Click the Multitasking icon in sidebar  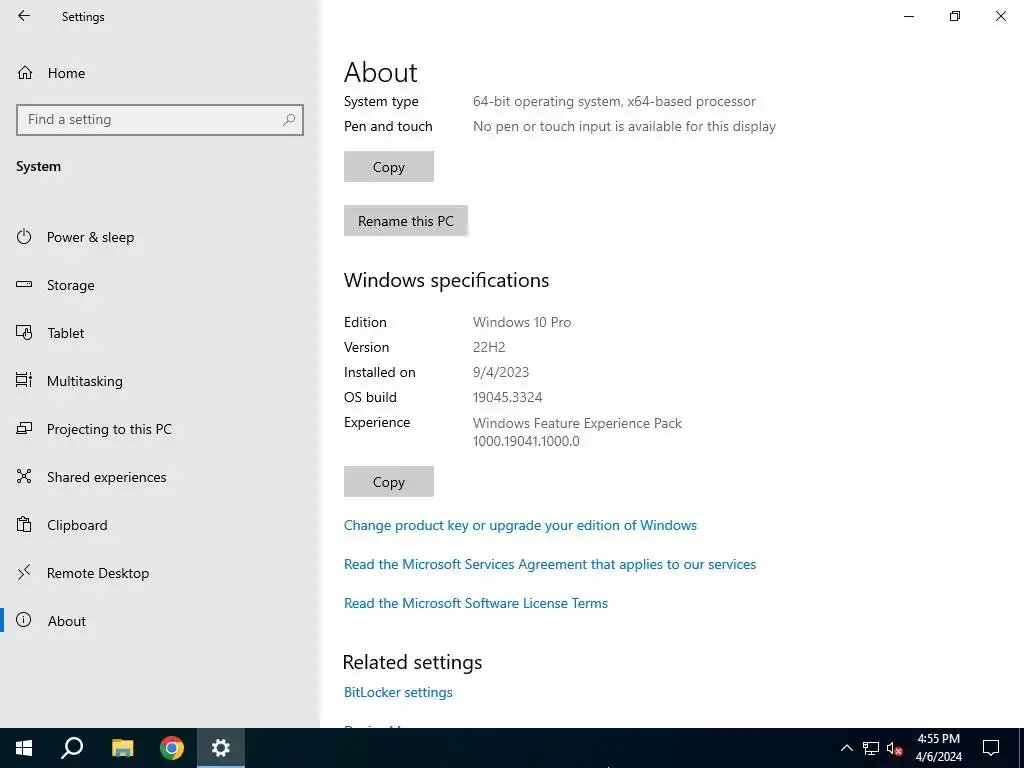click(x=24, y=380)
